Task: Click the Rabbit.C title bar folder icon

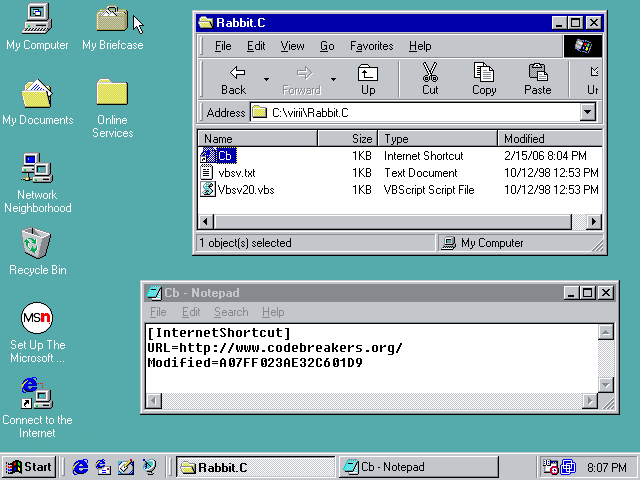Action: [x=206, y=22]
